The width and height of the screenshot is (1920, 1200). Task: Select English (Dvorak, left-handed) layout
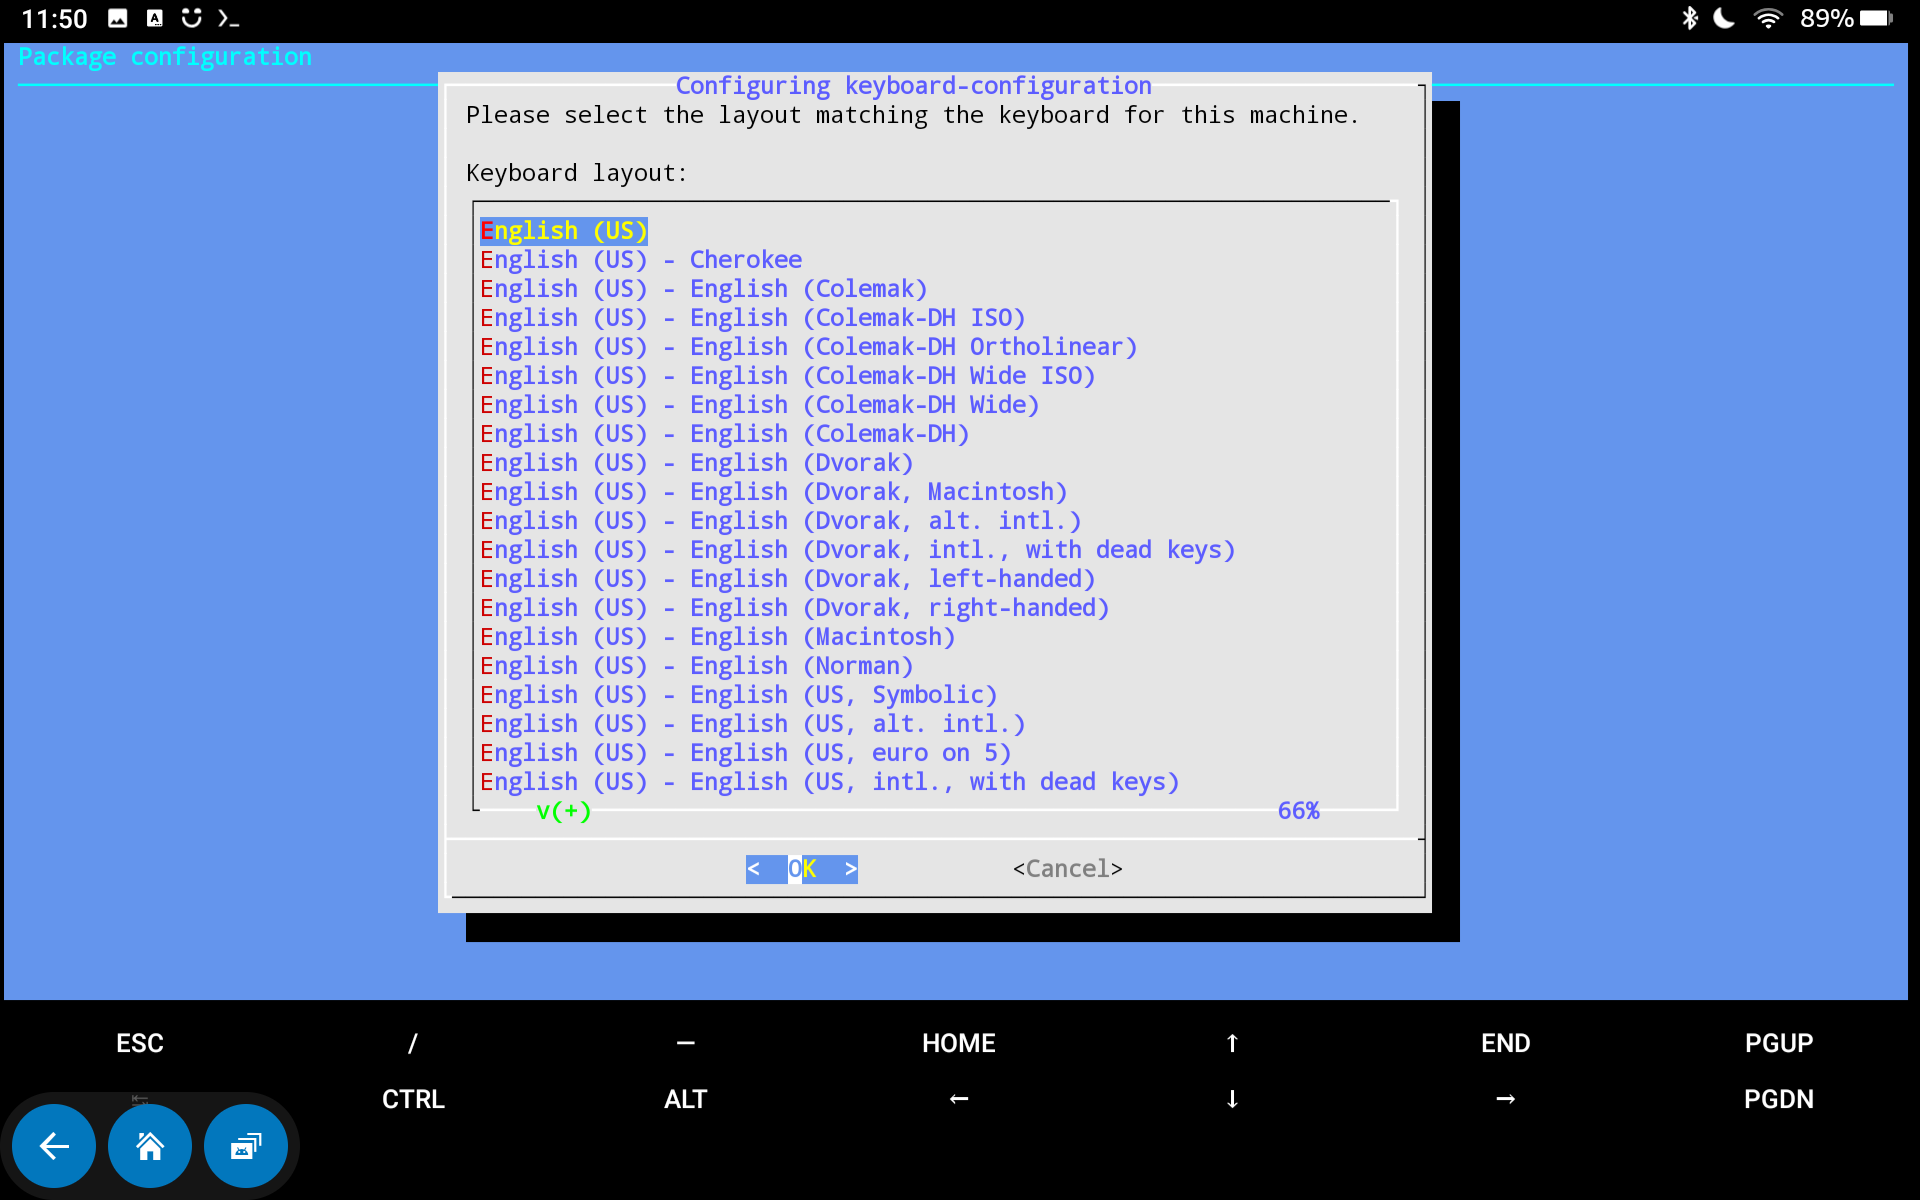pyautogui.click(x=788, y=579)
